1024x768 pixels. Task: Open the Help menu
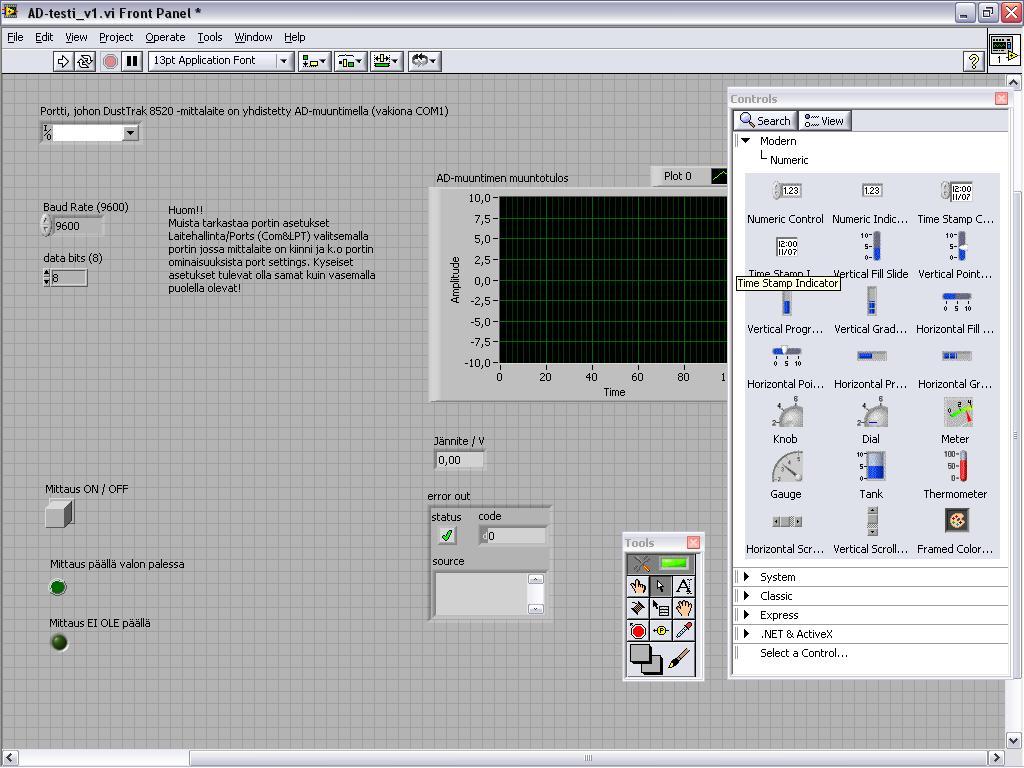294,37
